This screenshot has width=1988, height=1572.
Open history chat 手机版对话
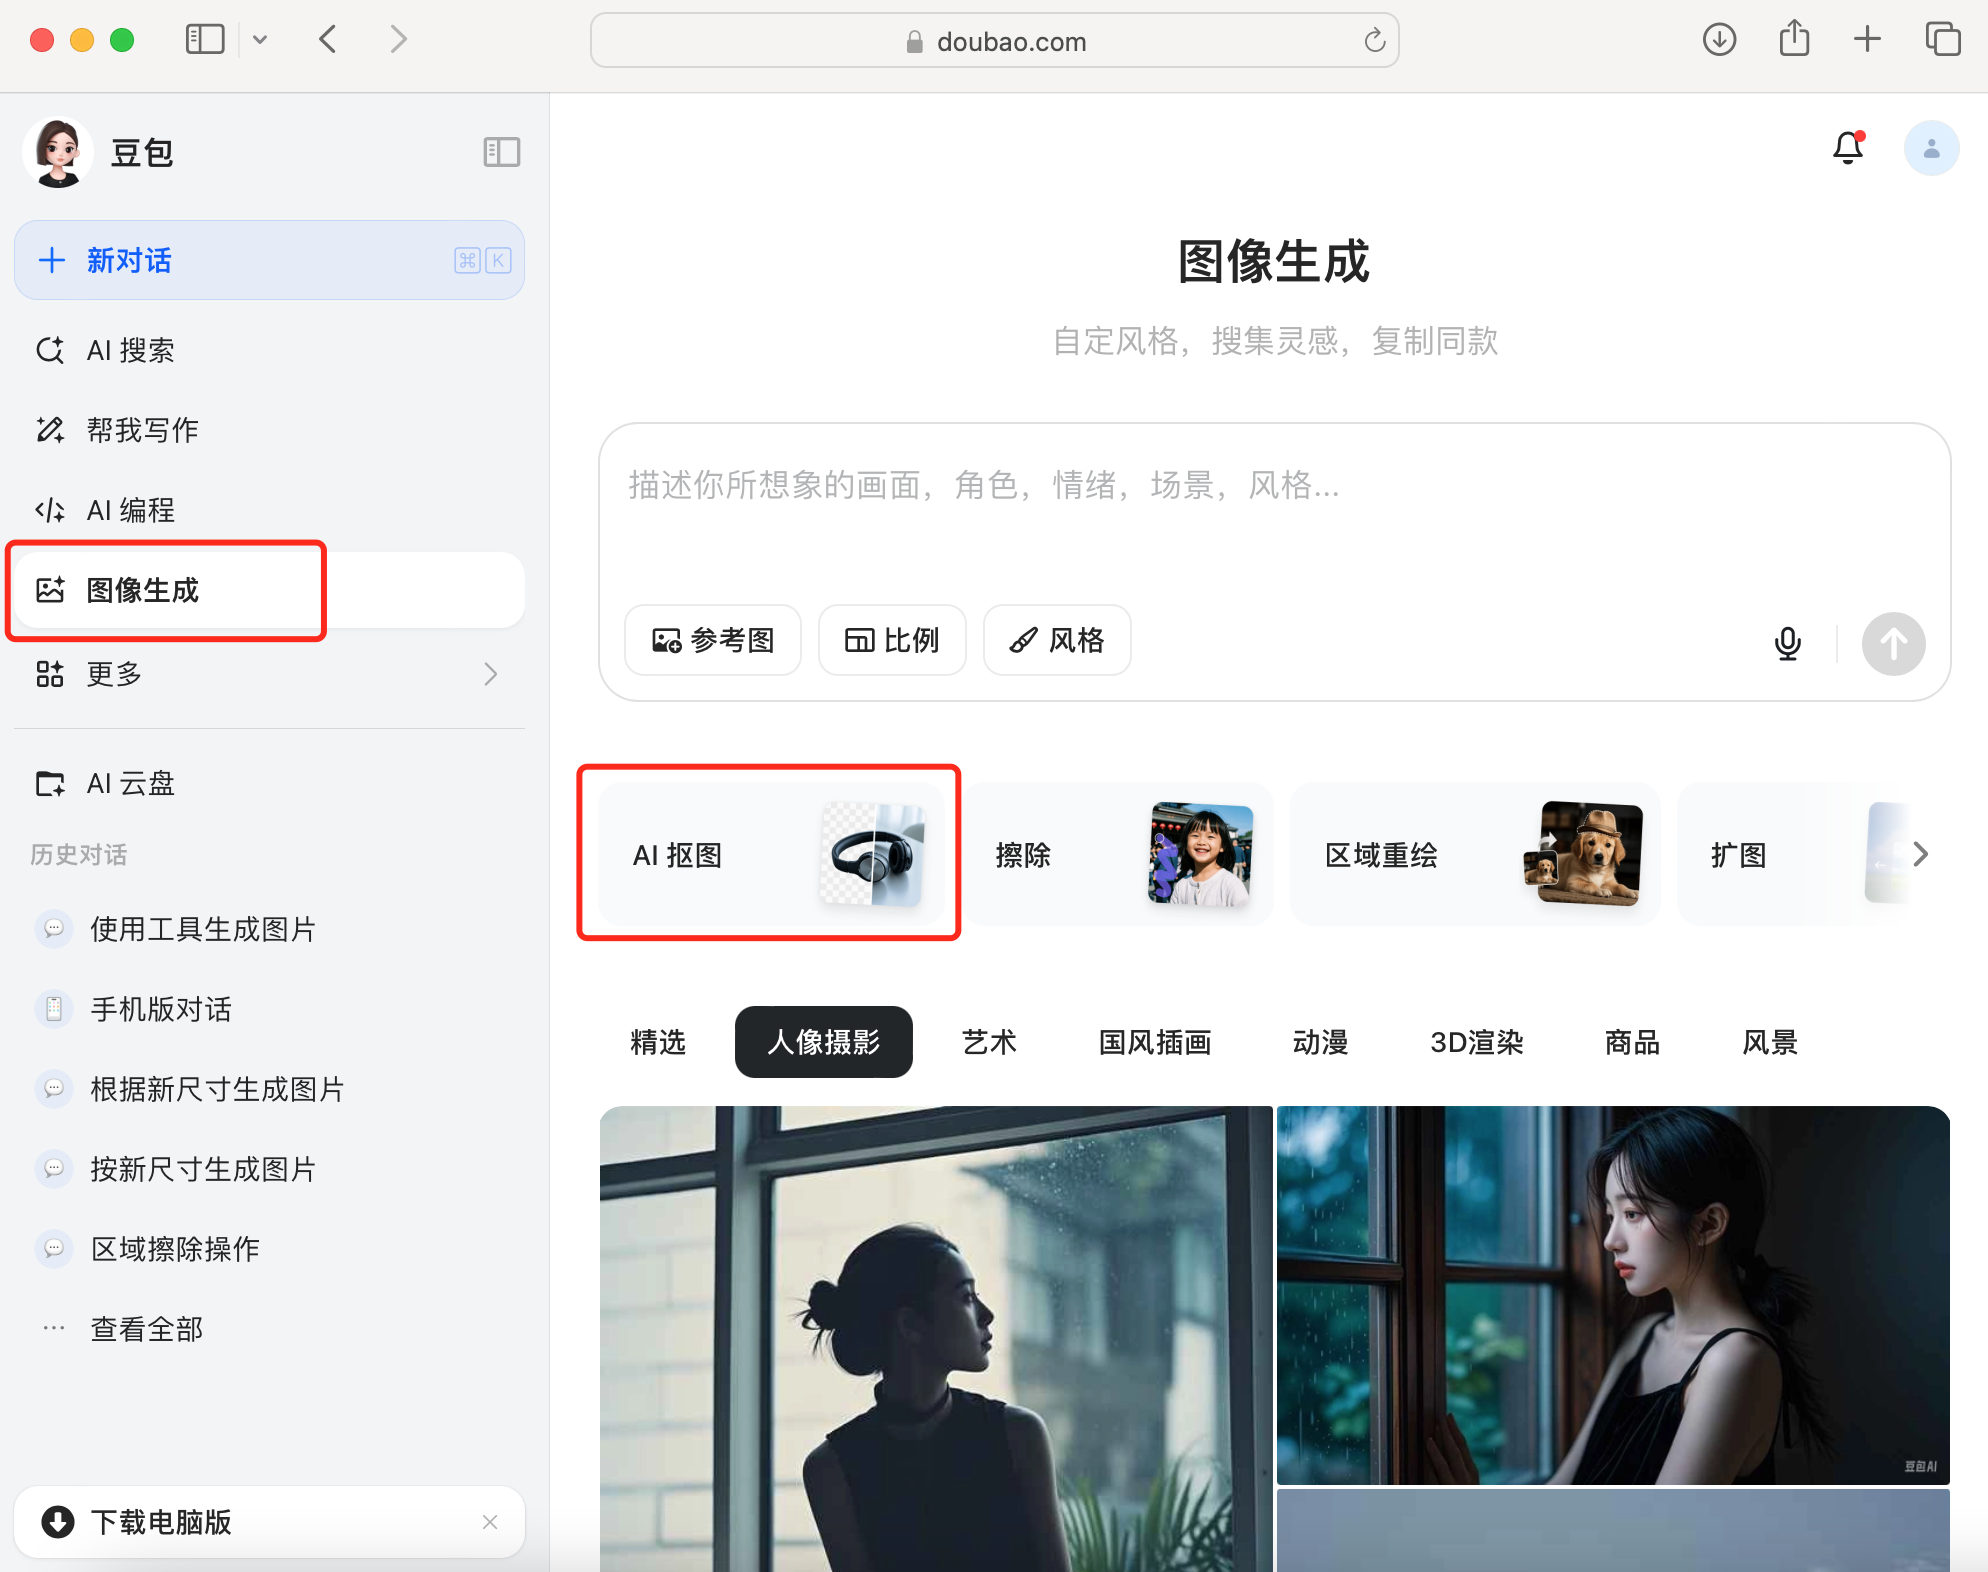click(x=269, y=1009)
